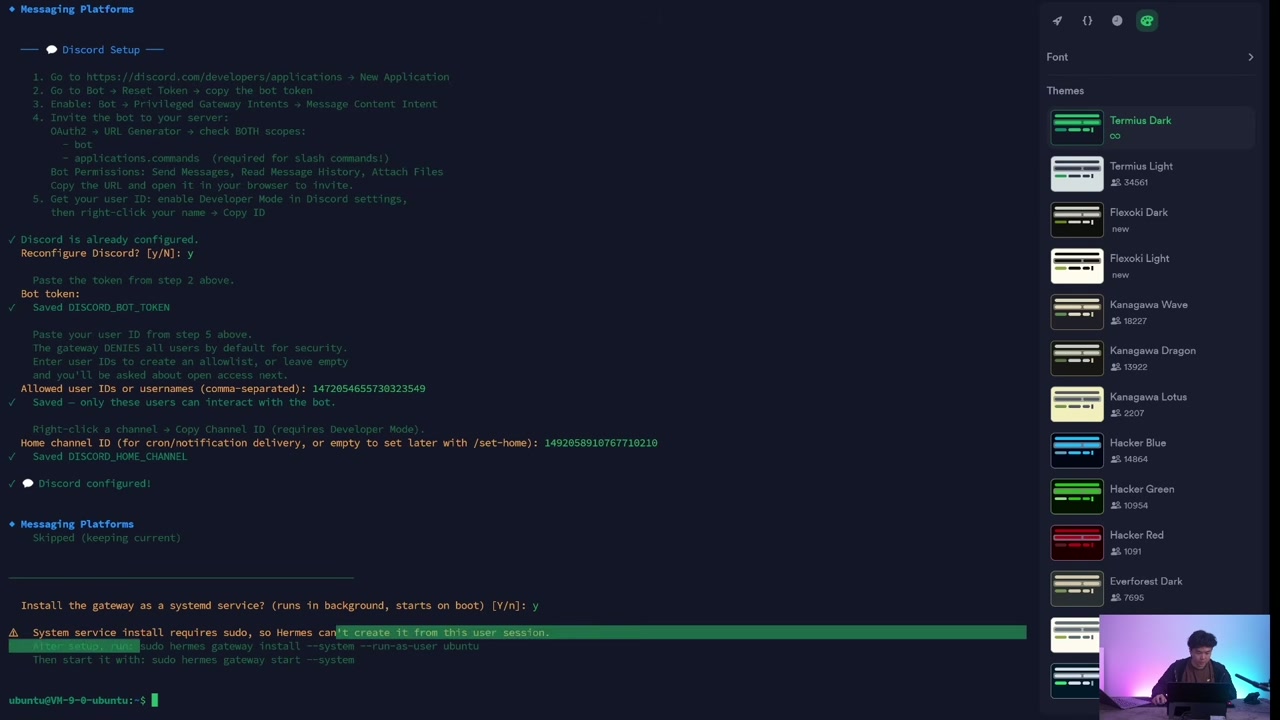This screenshot has width=1280, height=720.
Task: Click the "Bot token:" prompt line
Action: click(50, 294)
